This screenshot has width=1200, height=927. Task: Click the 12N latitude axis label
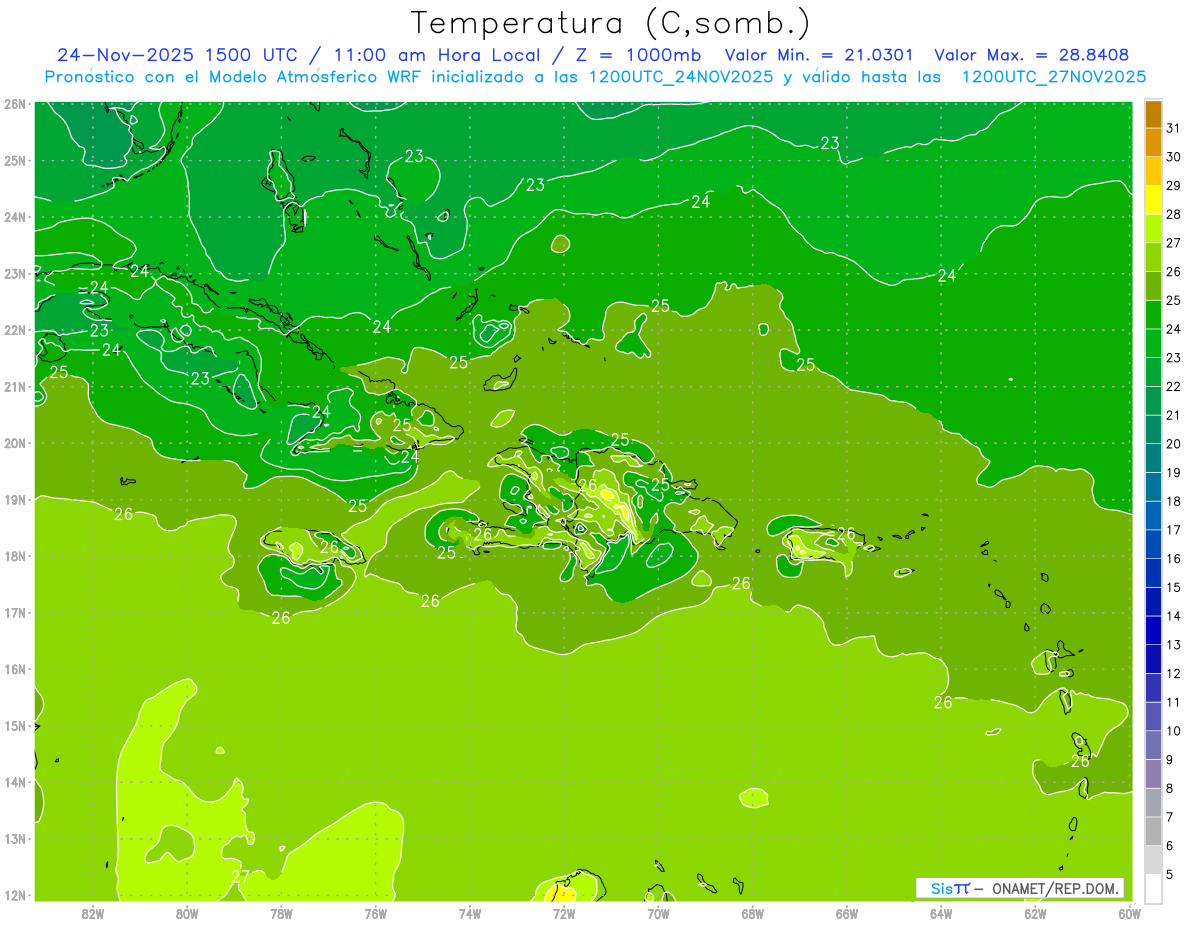coord(14,895)
